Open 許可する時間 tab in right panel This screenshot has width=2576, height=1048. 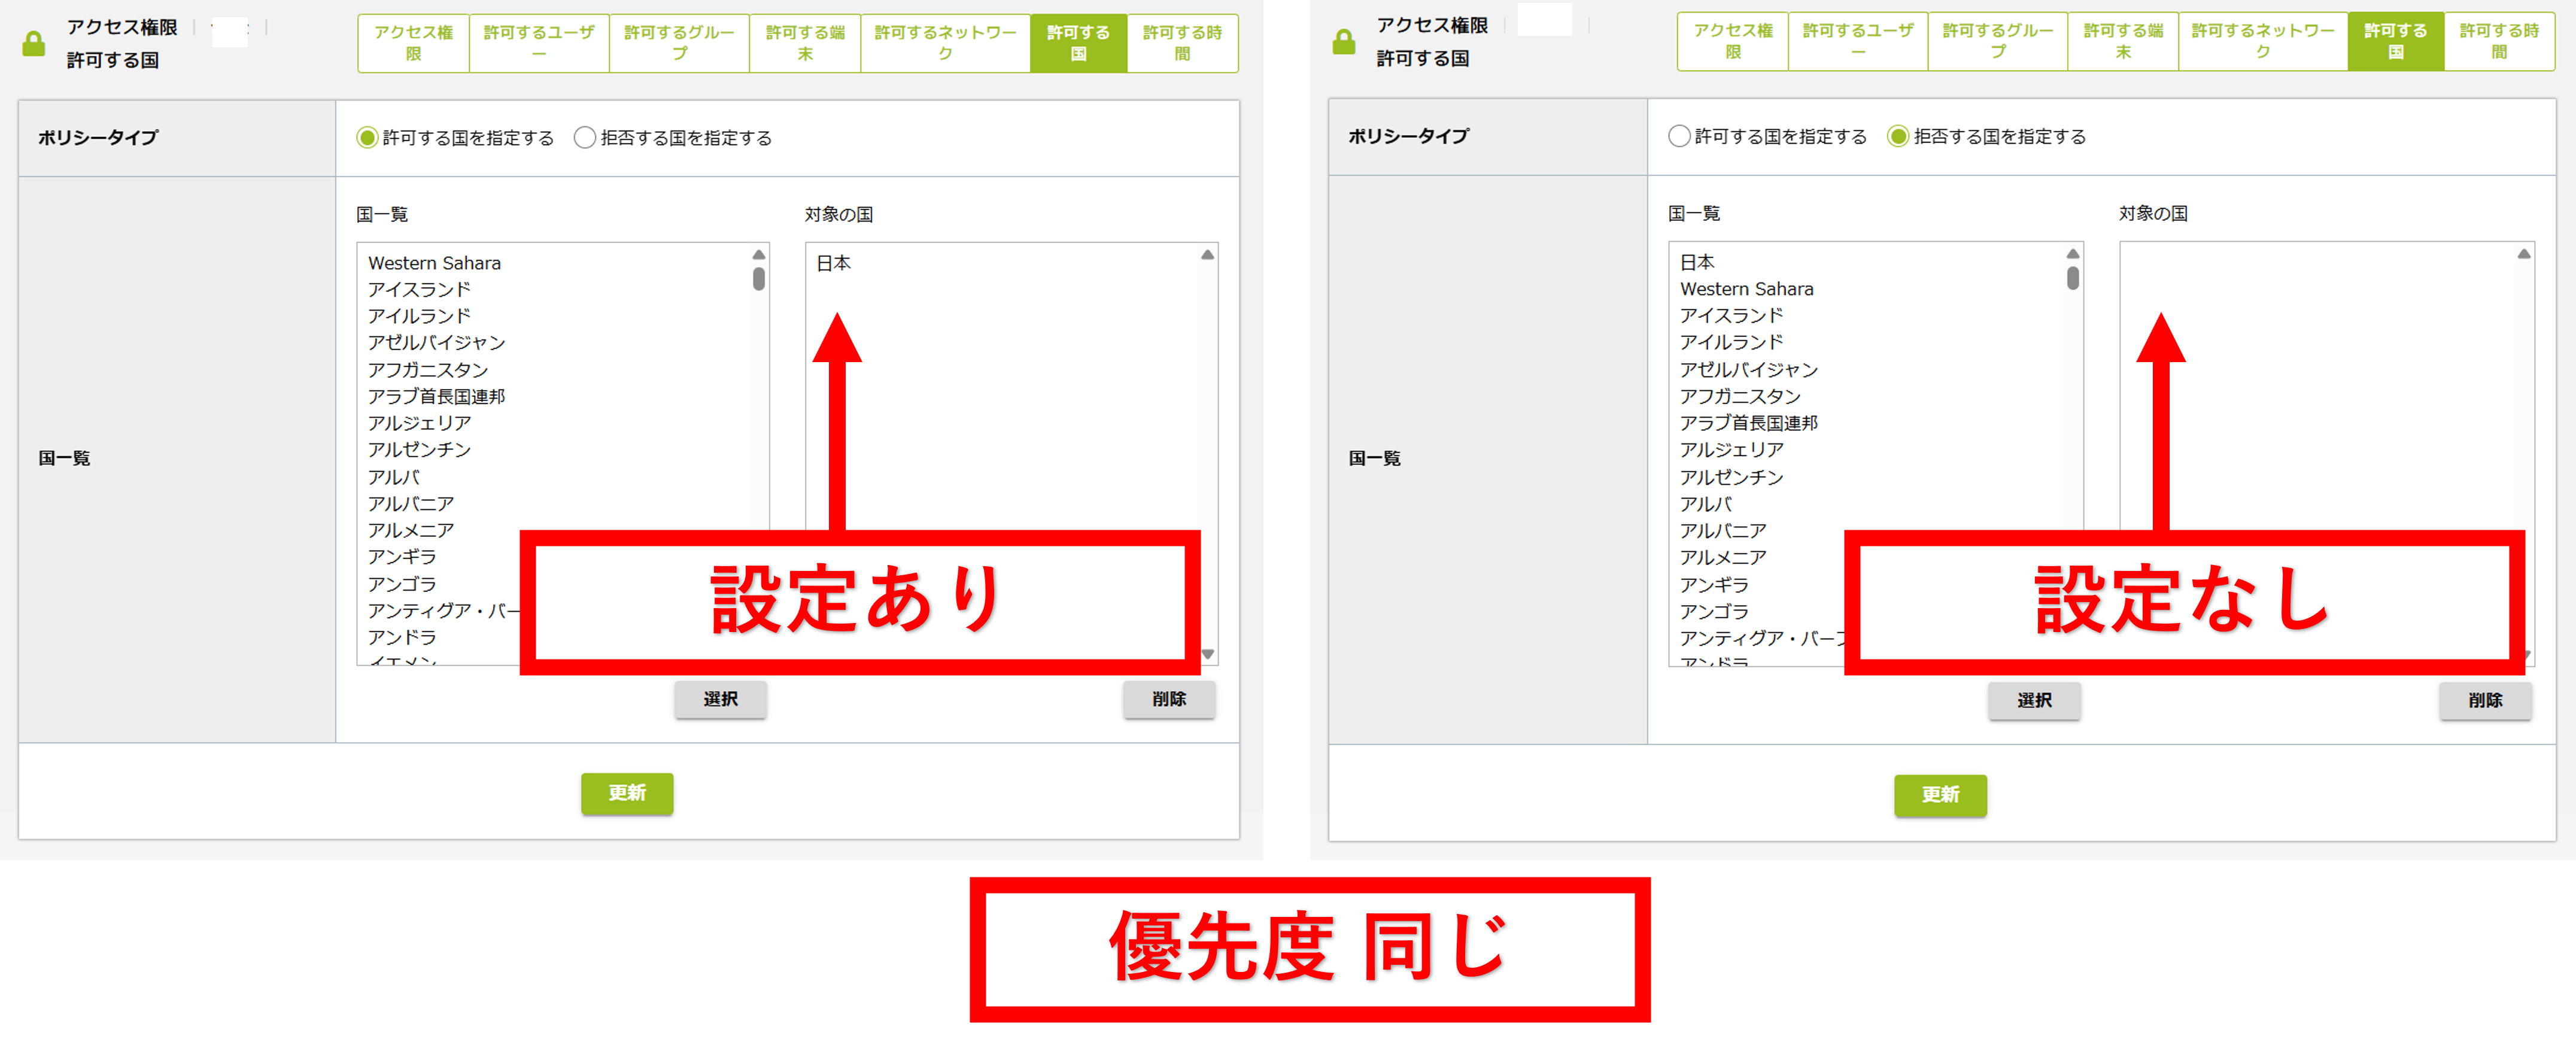(2499, 41)
